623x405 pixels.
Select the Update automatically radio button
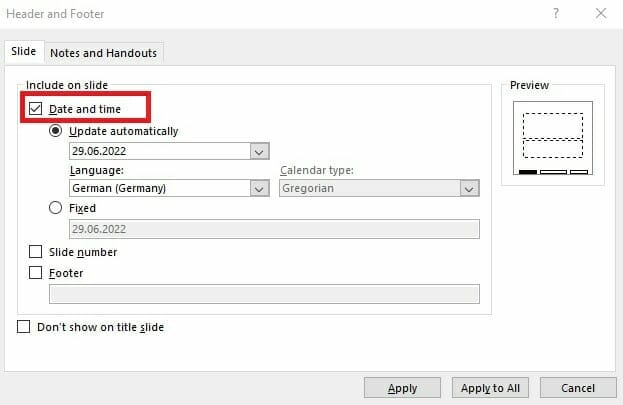coord(56,131)
